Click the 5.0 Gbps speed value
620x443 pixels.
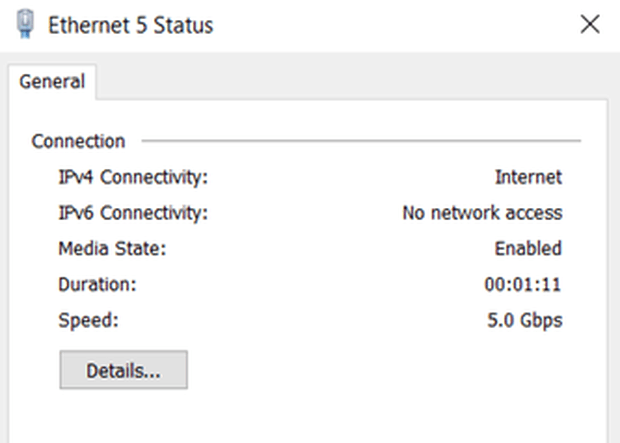click(525, 320)
